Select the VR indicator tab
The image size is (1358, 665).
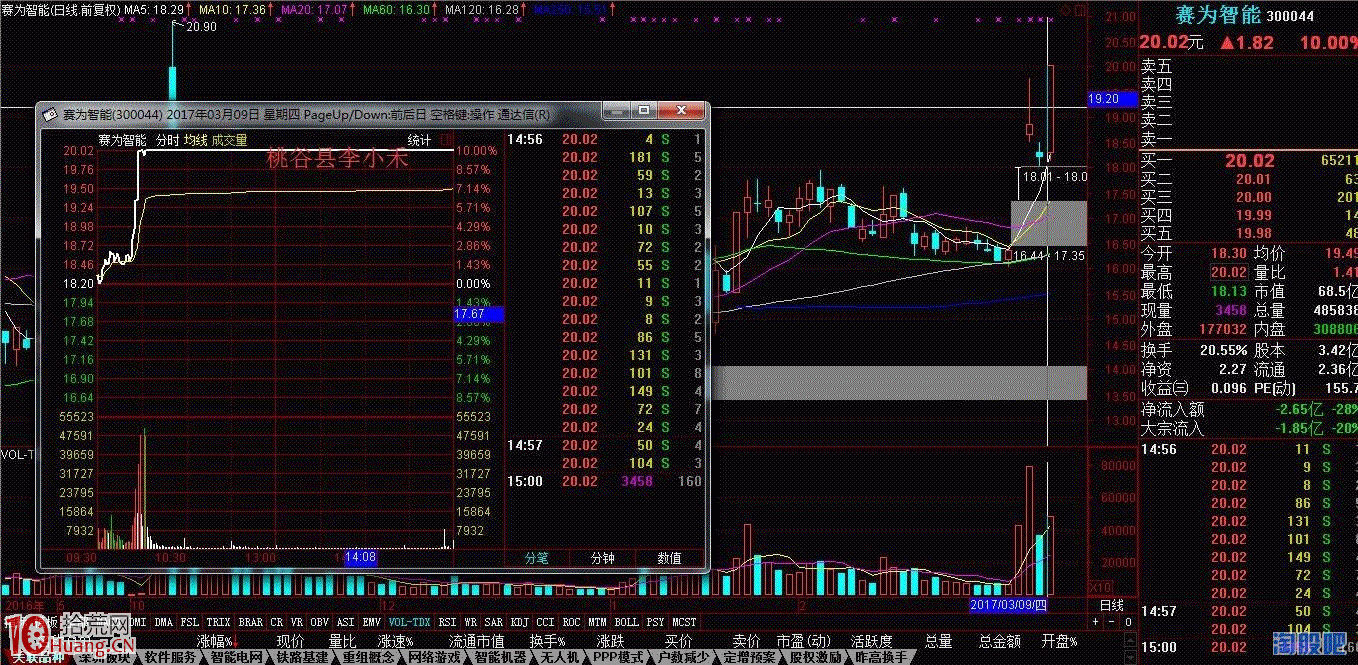point(297,622)
